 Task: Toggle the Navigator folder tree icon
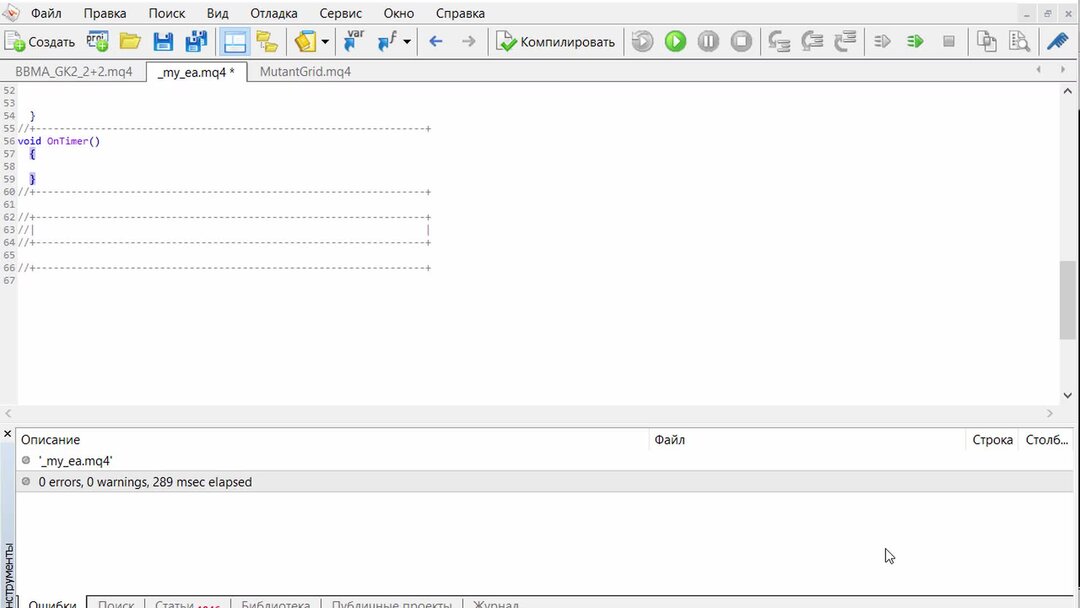(267, 42)
